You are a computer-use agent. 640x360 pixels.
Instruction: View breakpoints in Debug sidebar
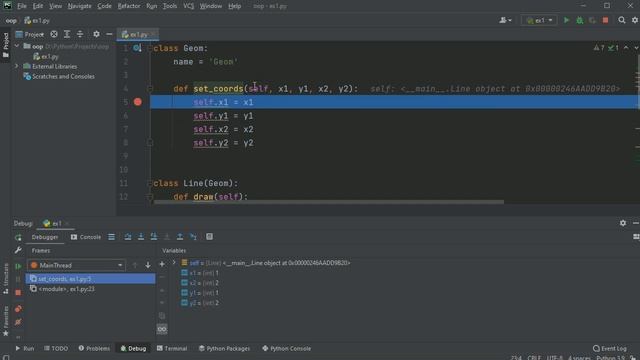coord(18,309)
